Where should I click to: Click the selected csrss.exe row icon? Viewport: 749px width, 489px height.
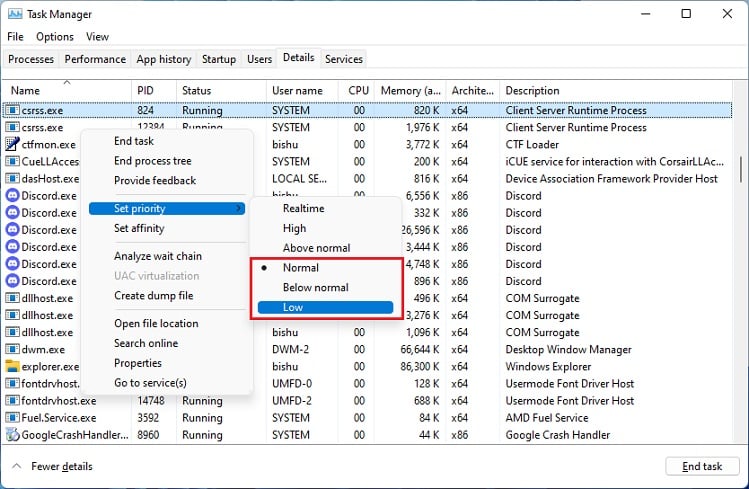13,111
